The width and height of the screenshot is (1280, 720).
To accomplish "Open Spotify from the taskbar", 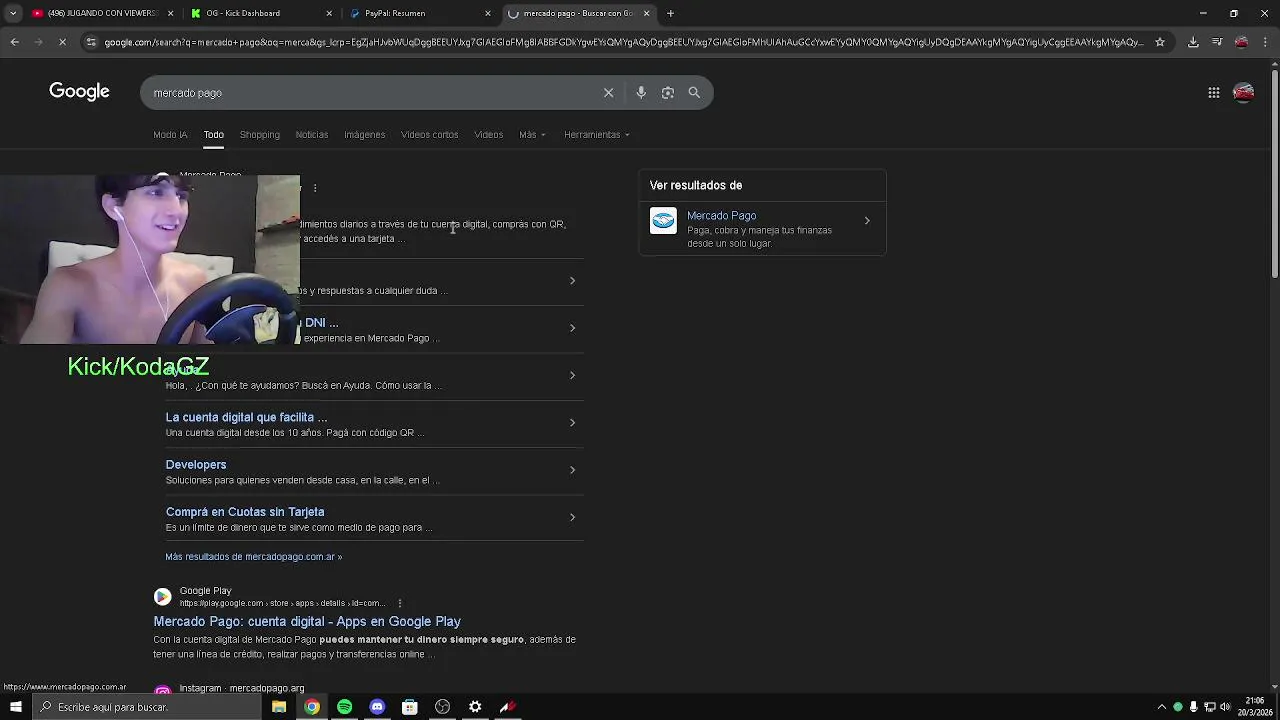I will (x=344, y=707).
